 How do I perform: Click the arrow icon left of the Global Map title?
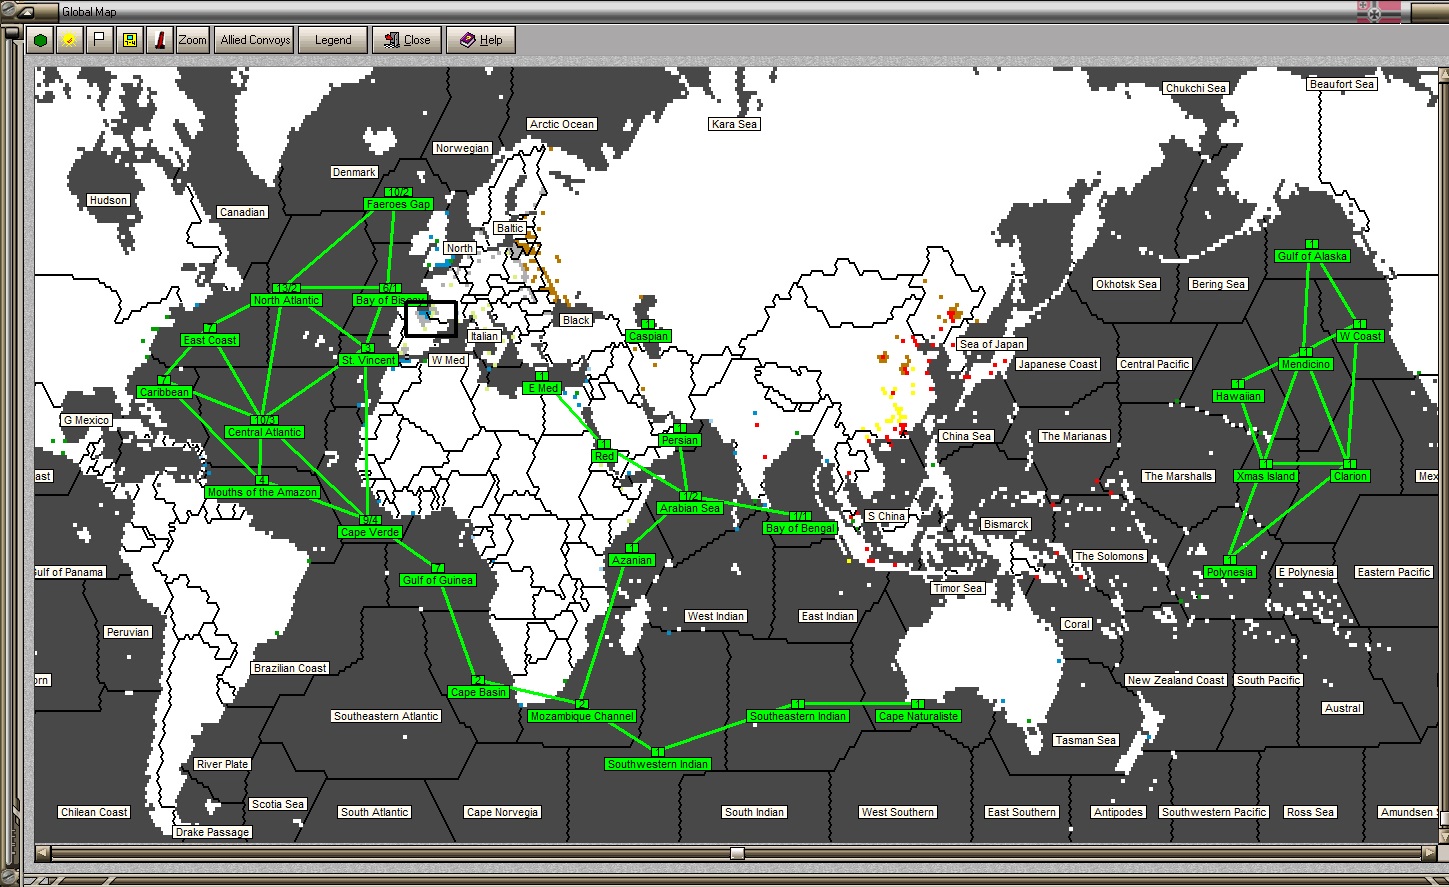26,12
